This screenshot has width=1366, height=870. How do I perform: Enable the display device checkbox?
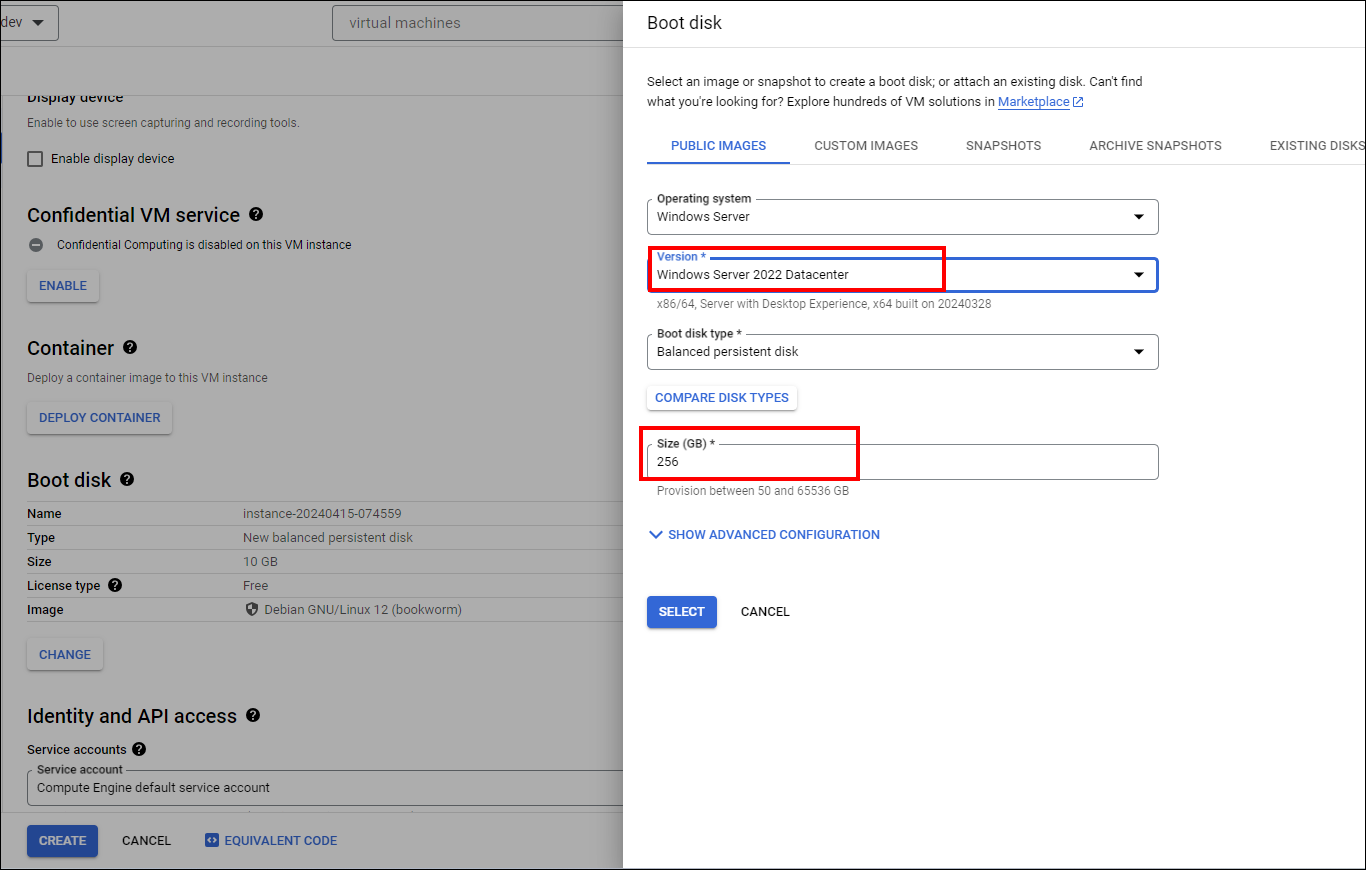36,159
